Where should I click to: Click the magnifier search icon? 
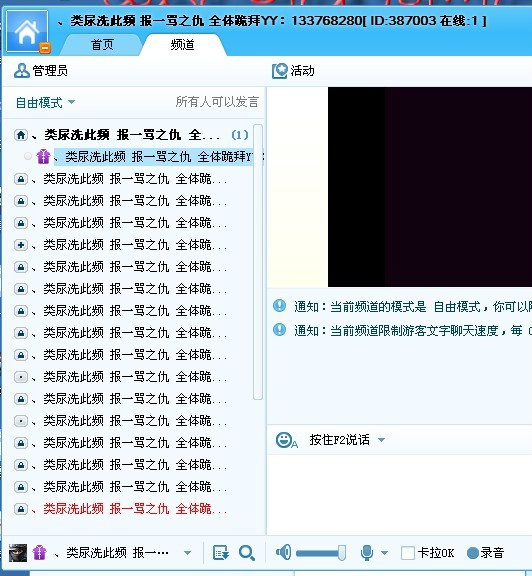tap(247, 553)
